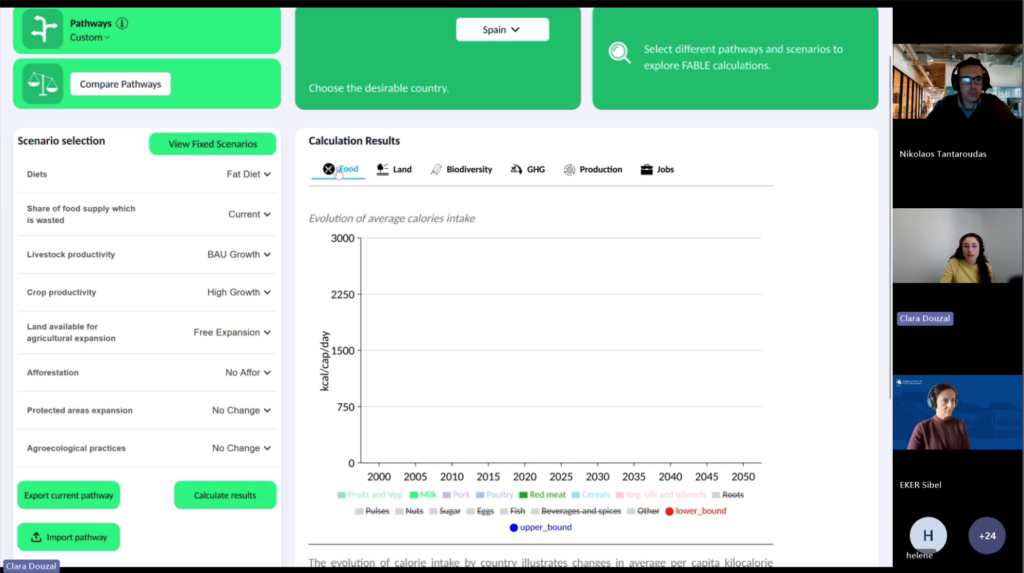Click the Compare Pathways scales icon
1024x573 pixels.
coord(42,84)
